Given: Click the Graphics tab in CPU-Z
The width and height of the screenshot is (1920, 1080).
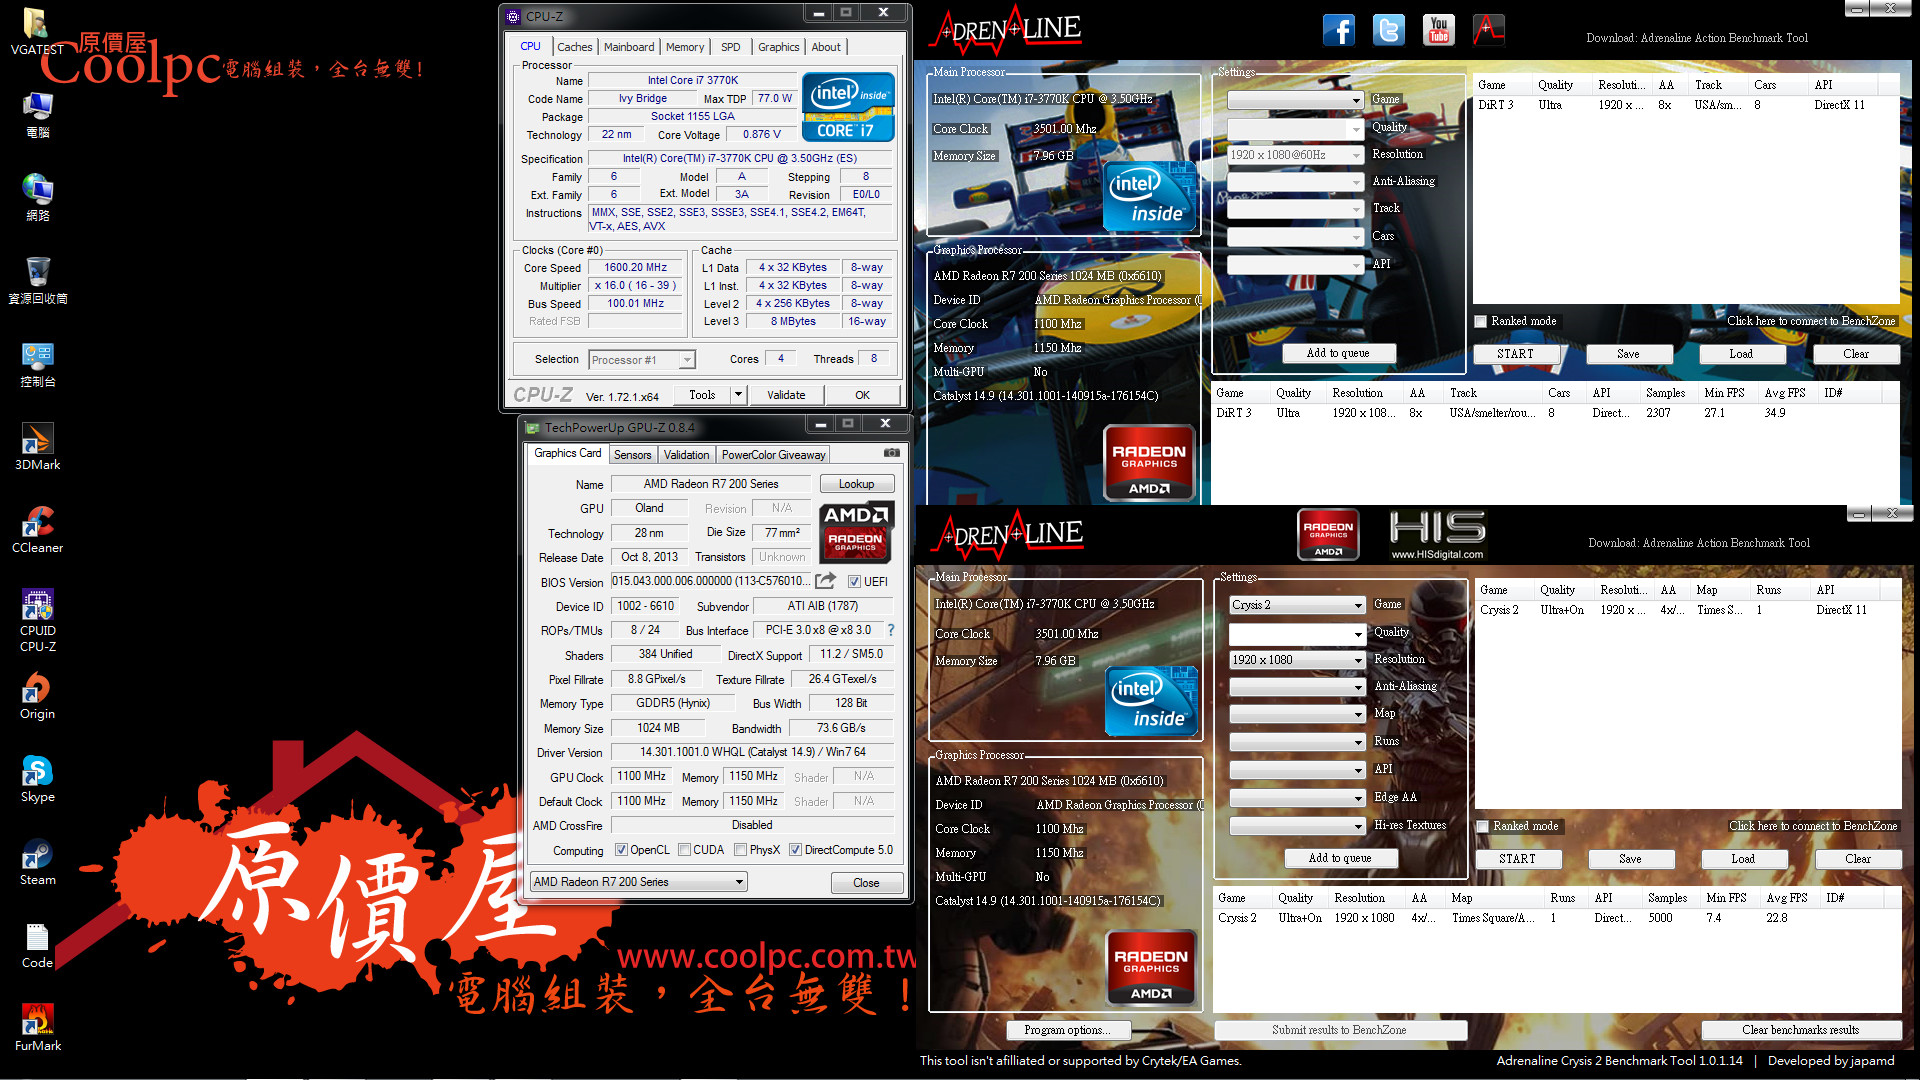Looking at the screenshot, I should [x=778, y=47].
